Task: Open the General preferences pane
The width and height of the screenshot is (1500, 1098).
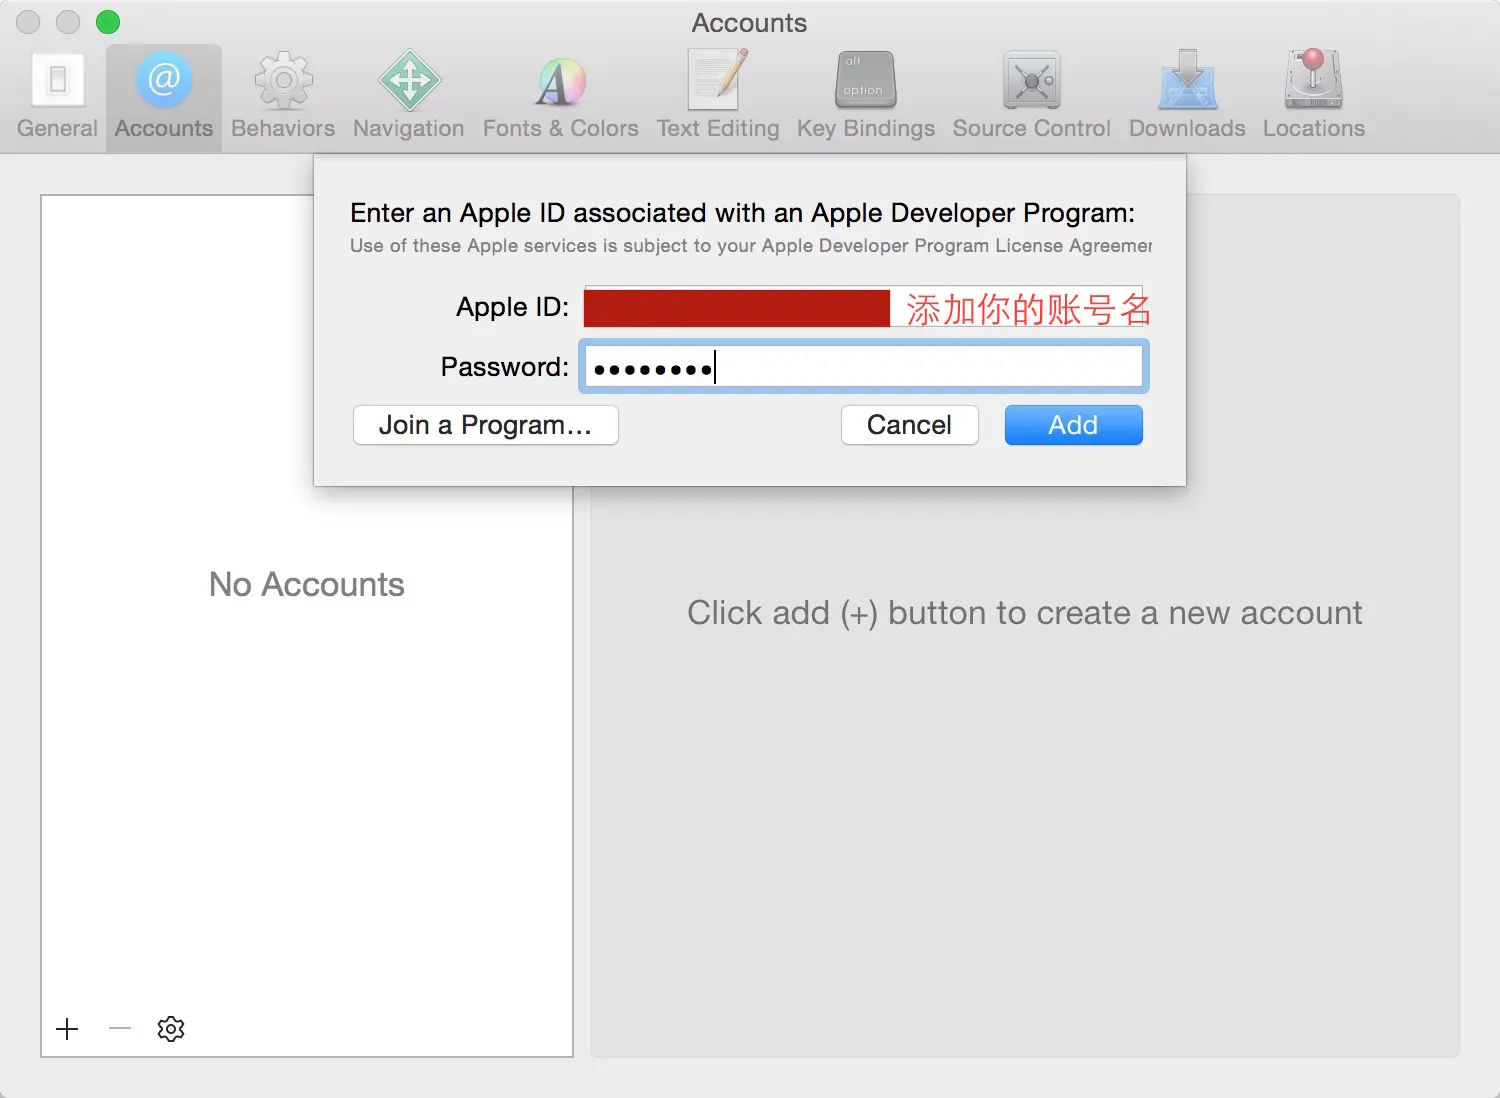Action: (x=57, y=97)
